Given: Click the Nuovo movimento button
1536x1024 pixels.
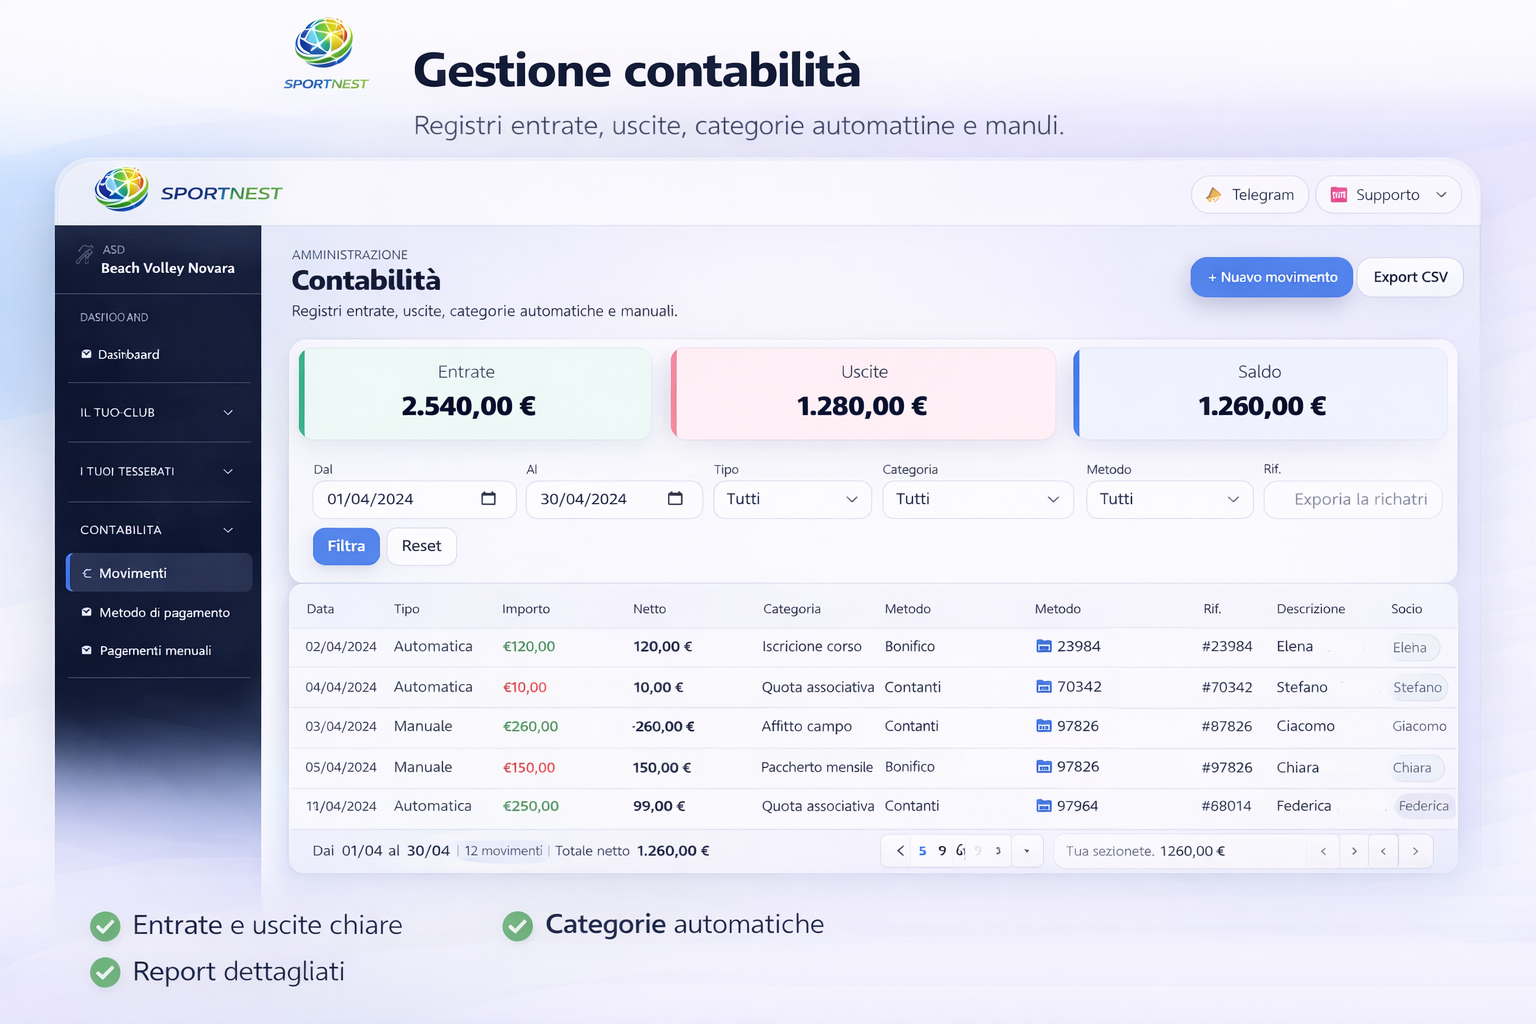Looking at the screenshot, I should [x=1271, y=277].
